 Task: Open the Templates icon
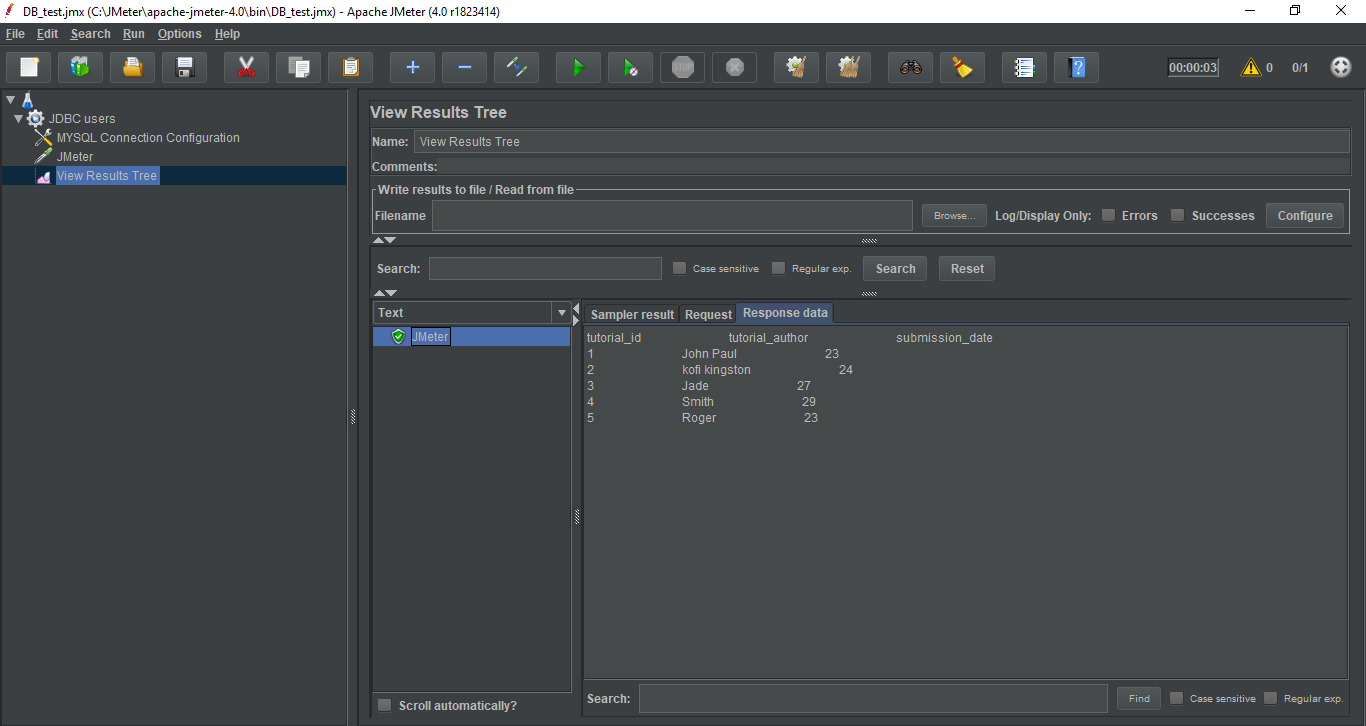click(x=81, y=68)
